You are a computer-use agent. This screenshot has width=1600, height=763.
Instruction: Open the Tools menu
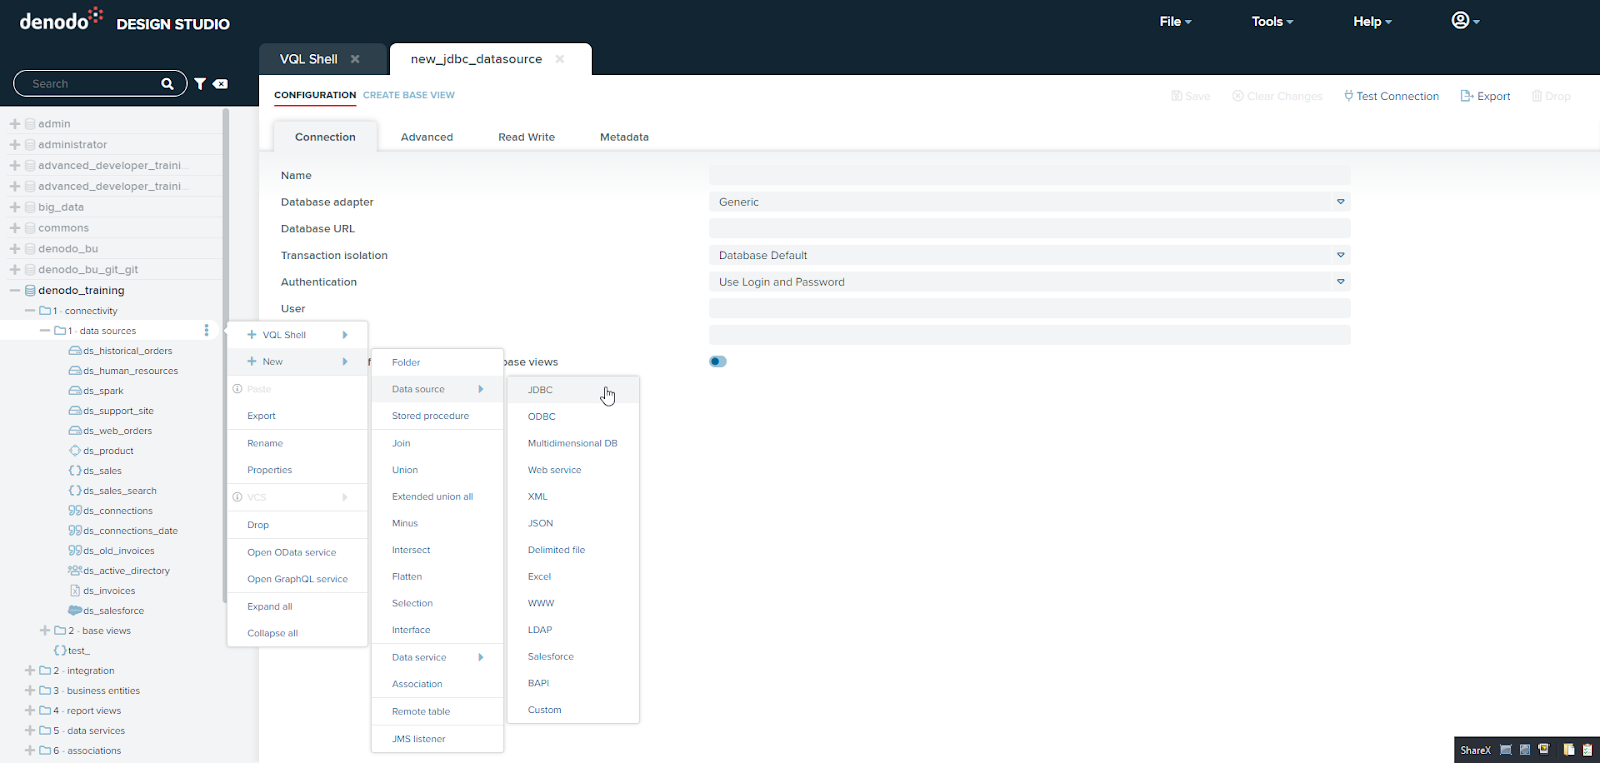(1272, 21)
